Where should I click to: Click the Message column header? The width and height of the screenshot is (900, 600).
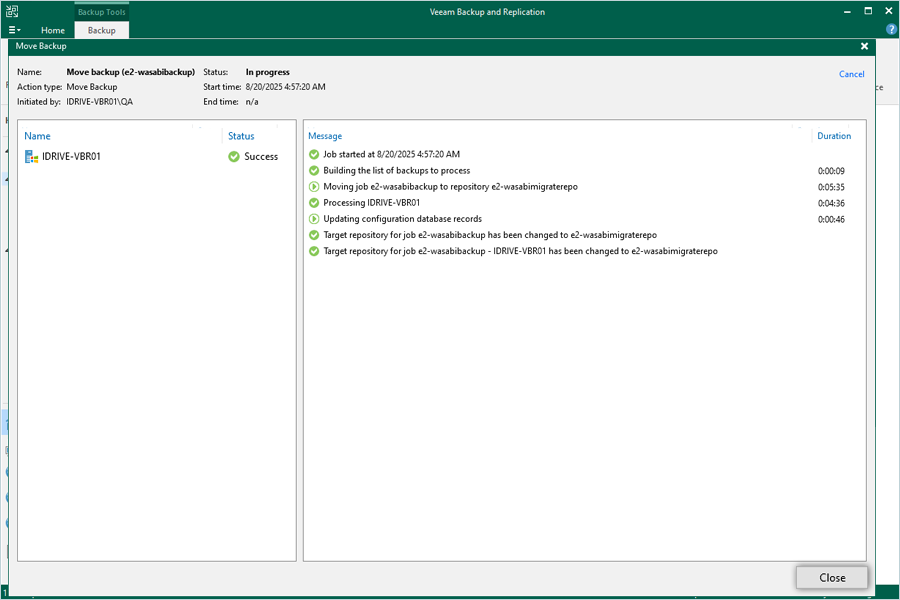click(325, 136)
